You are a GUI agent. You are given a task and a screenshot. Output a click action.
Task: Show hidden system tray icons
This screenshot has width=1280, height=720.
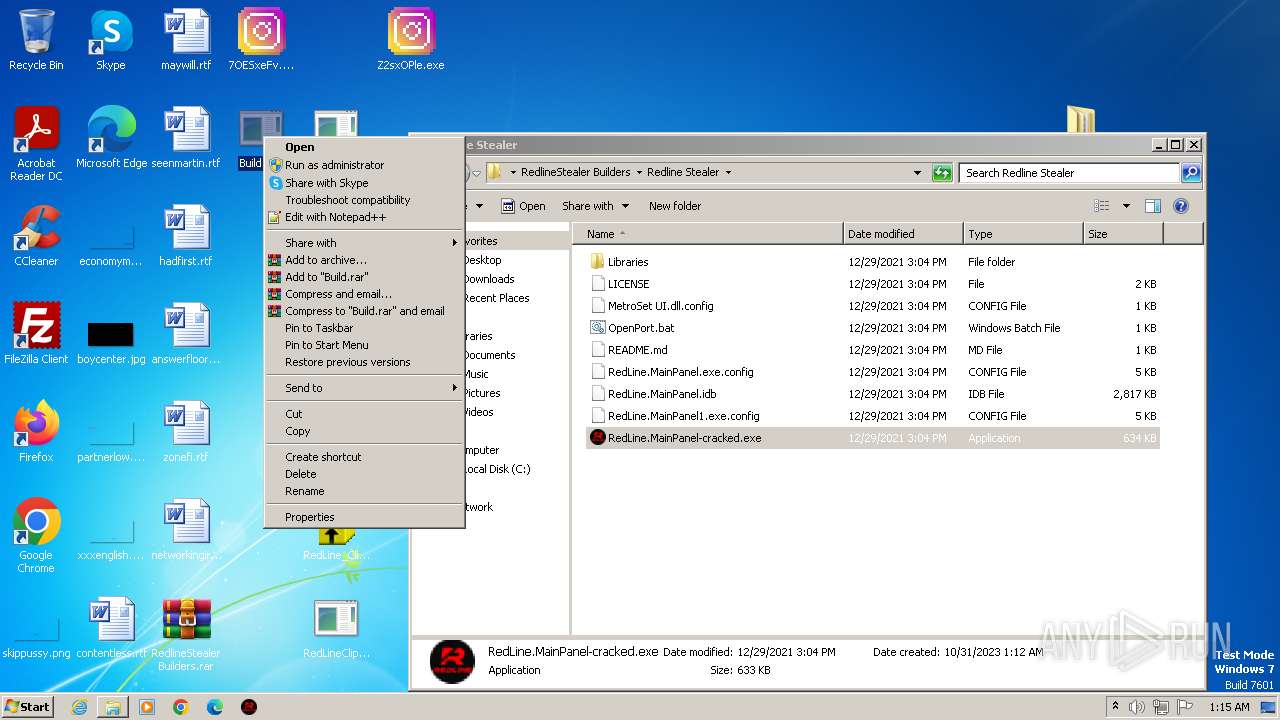click(x=1115, y=707)
